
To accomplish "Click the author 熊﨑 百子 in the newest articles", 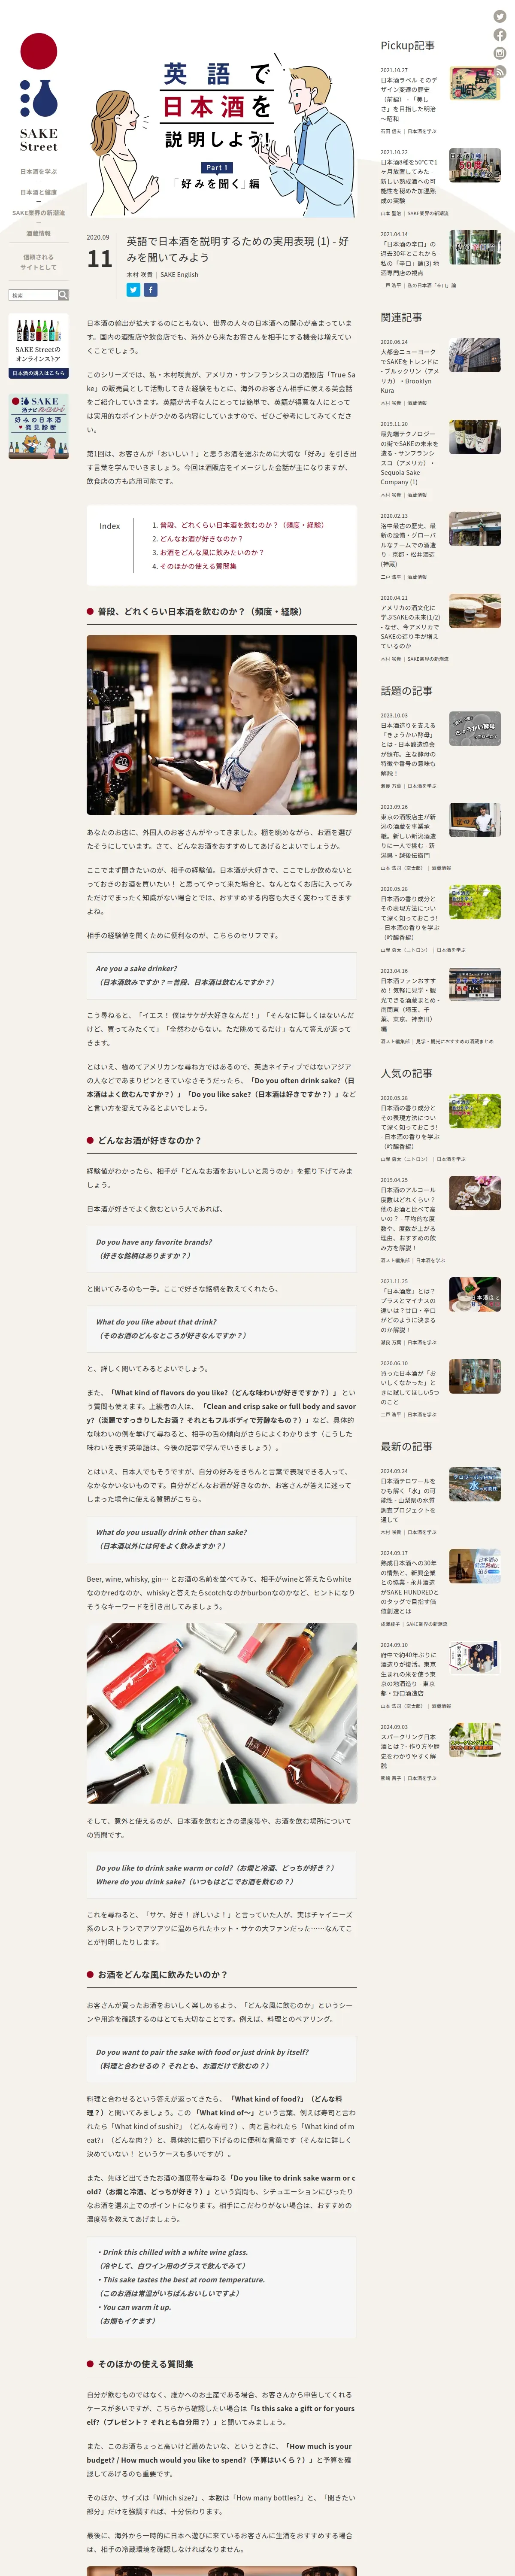I will [x=391, y=1777].
